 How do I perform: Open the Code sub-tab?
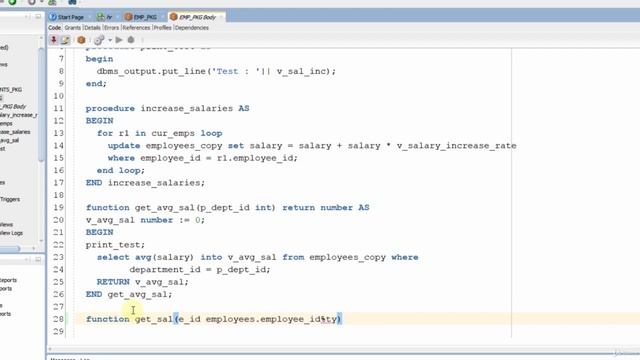[54, 28]
